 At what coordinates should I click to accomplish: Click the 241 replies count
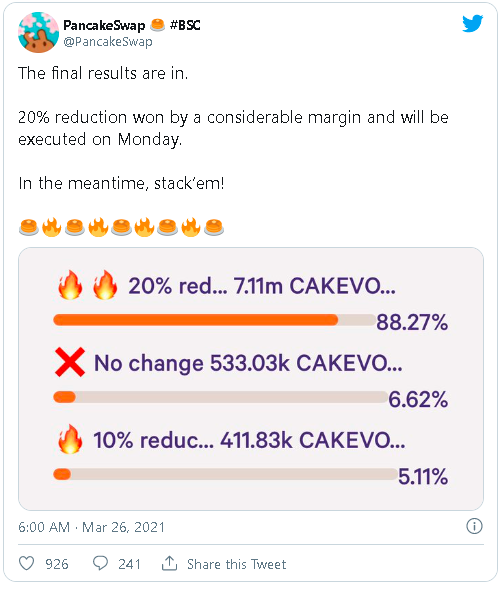[x=129, y=564]
